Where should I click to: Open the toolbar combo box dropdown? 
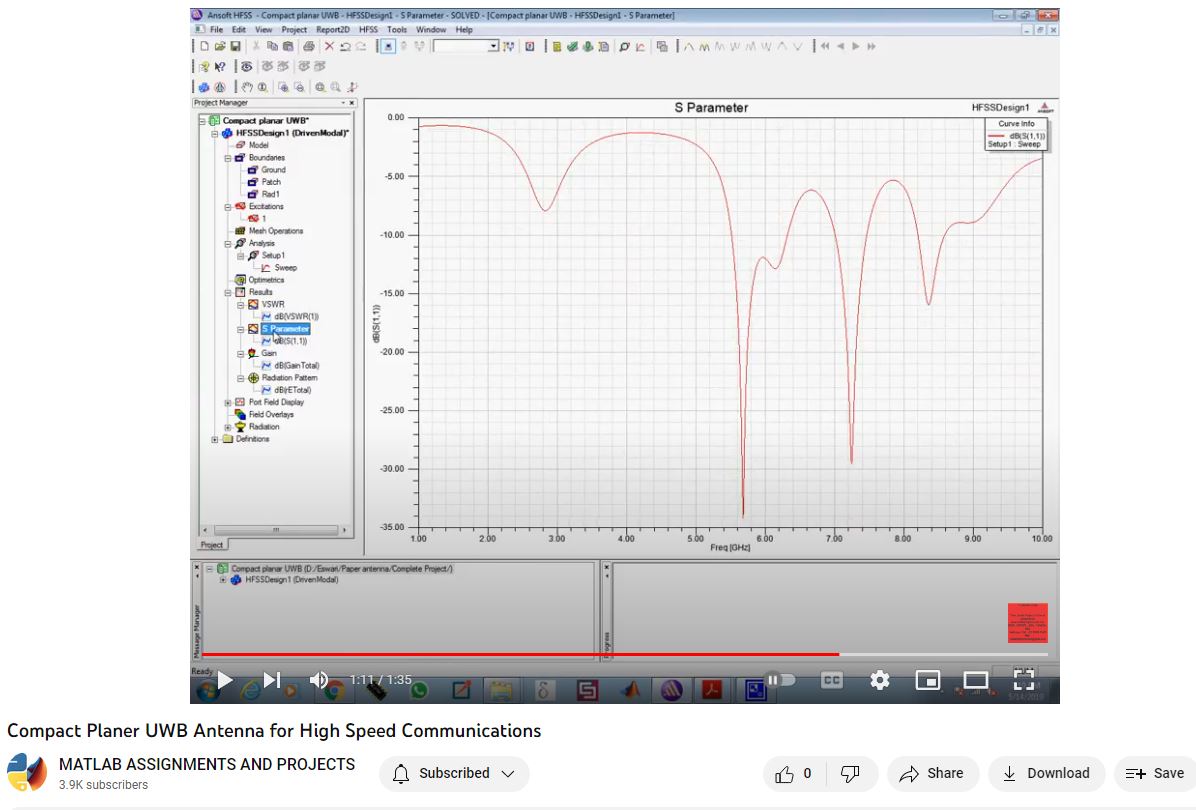(x=493, y=47)
